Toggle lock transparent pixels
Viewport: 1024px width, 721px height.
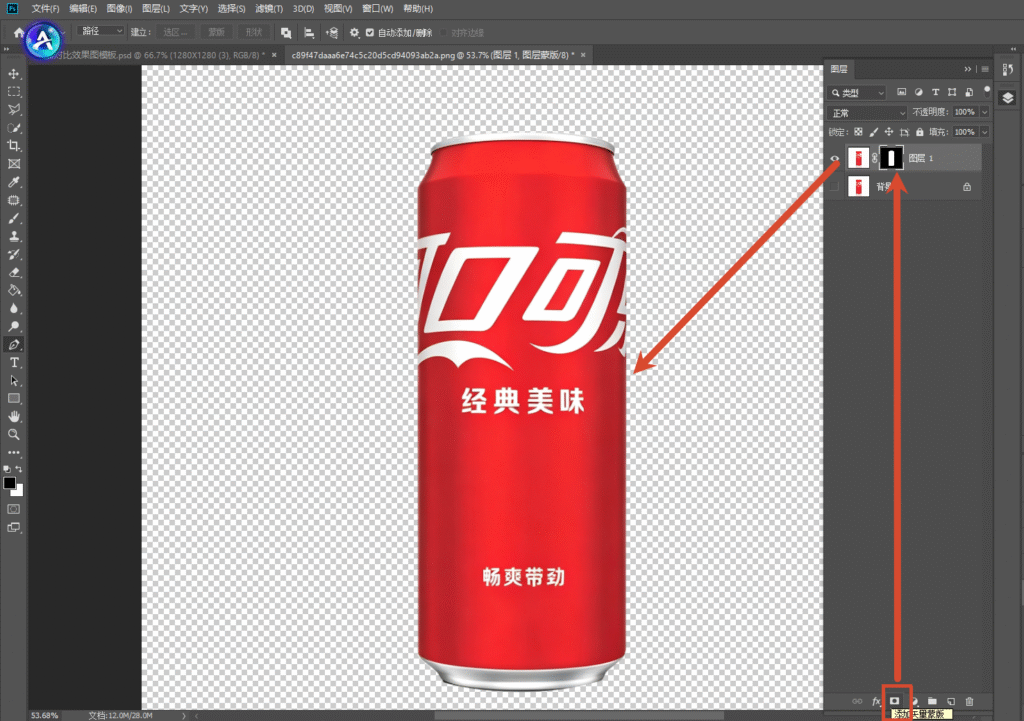pos(858,132)
